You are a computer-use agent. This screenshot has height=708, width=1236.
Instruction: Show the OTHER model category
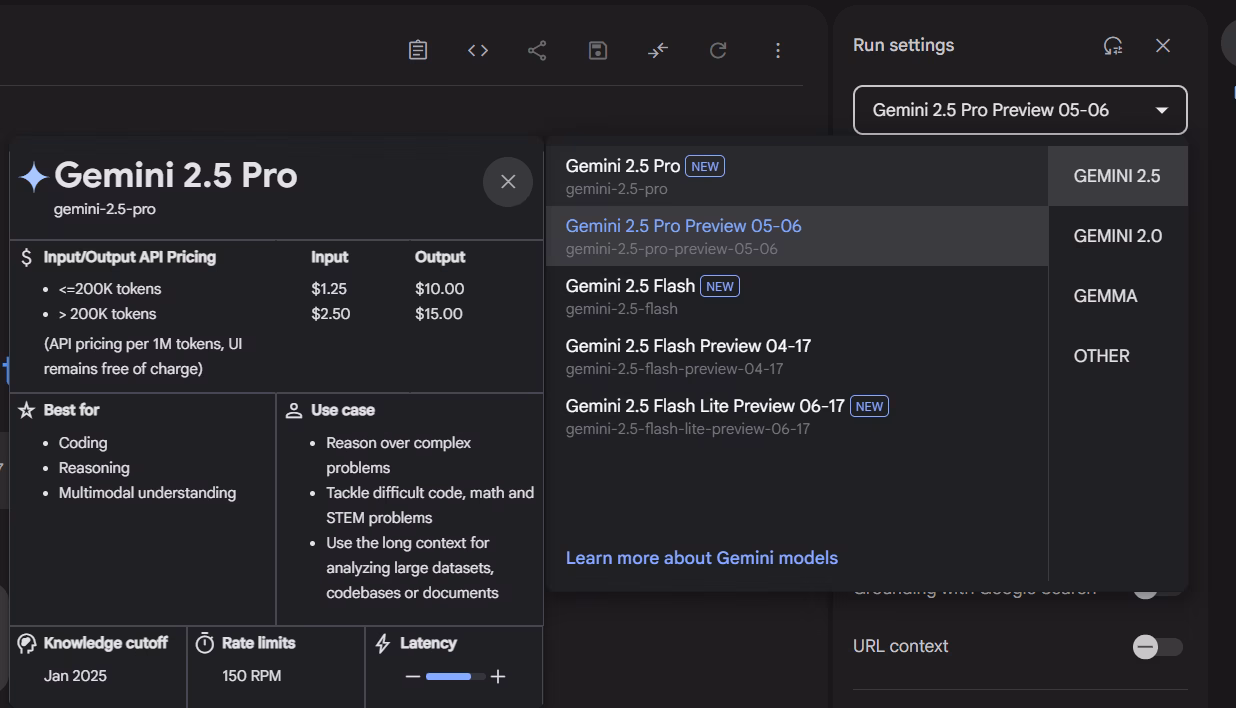[x=1118, y=356]
